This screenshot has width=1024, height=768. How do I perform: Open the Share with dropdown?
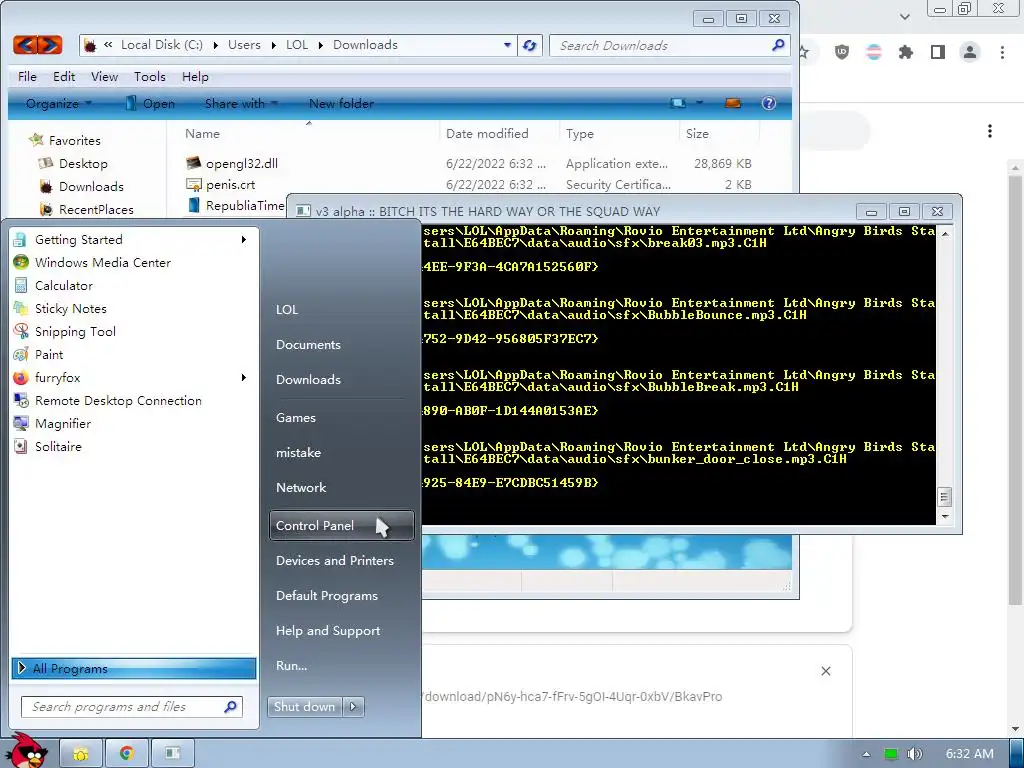click(241, 103)
